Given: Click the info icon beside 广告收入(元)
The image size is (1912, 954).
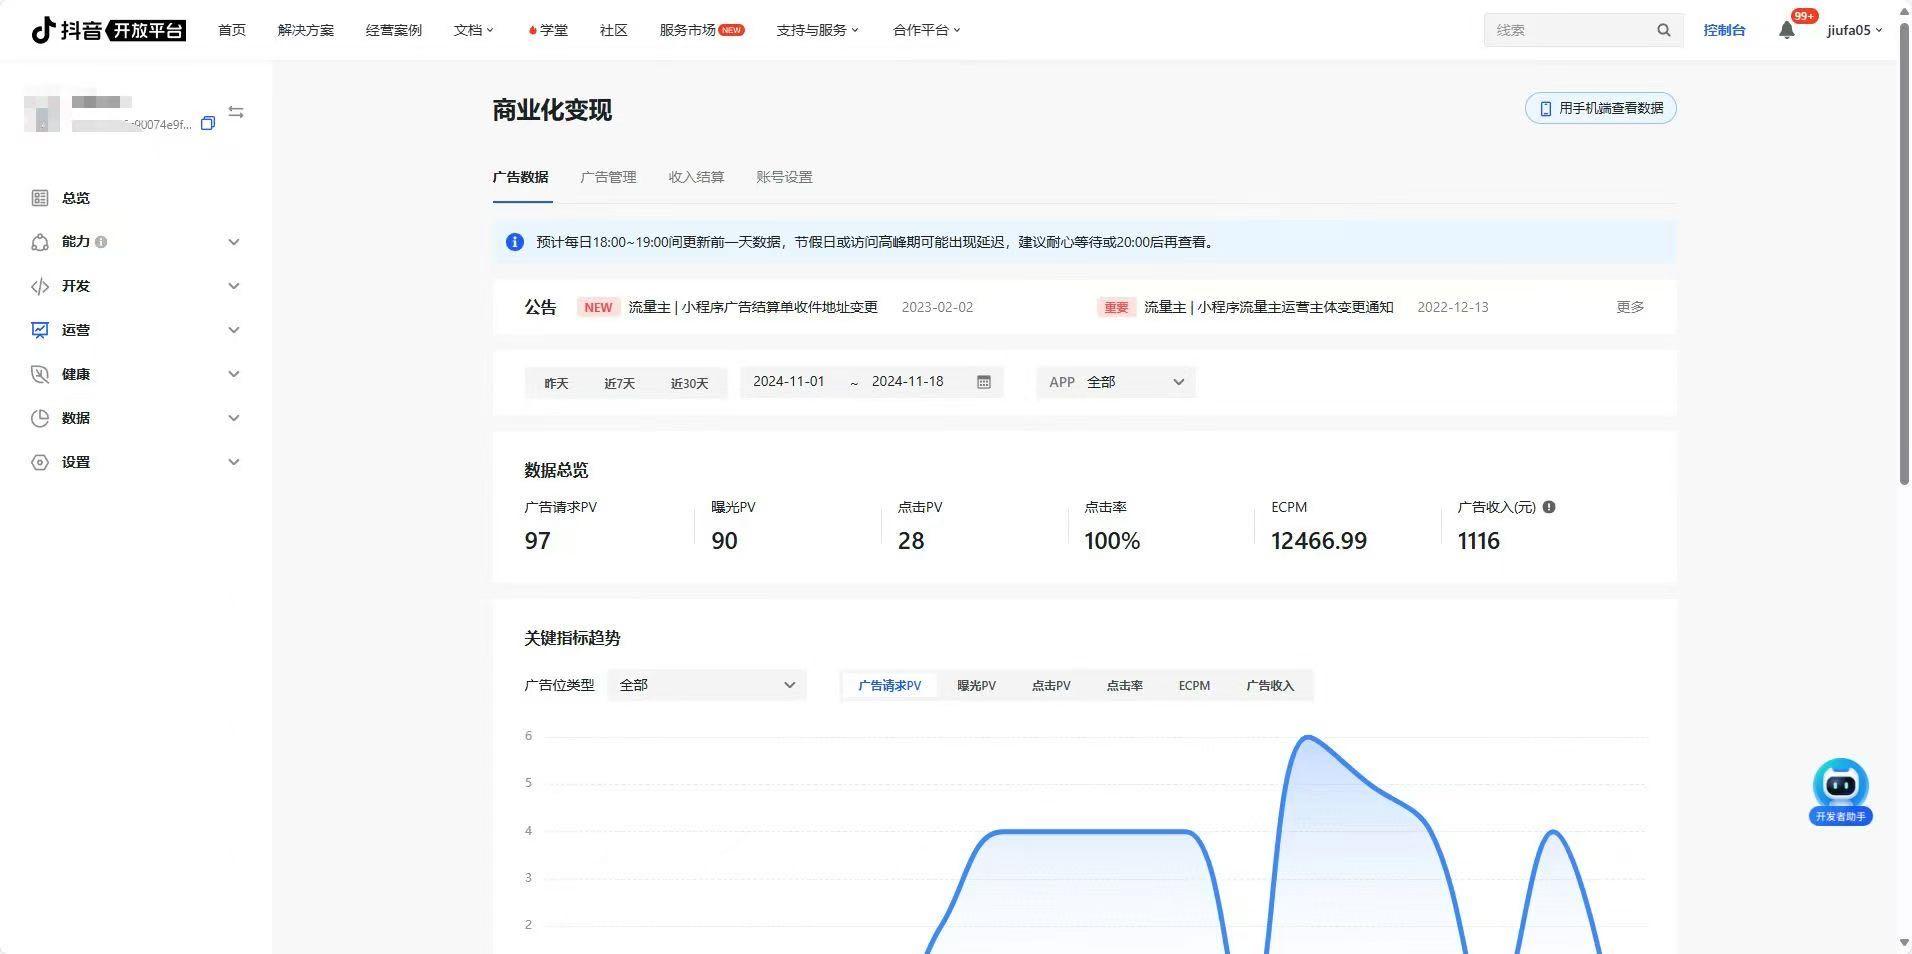Looking at the screenshot, I should click(x=1549, y=507).
